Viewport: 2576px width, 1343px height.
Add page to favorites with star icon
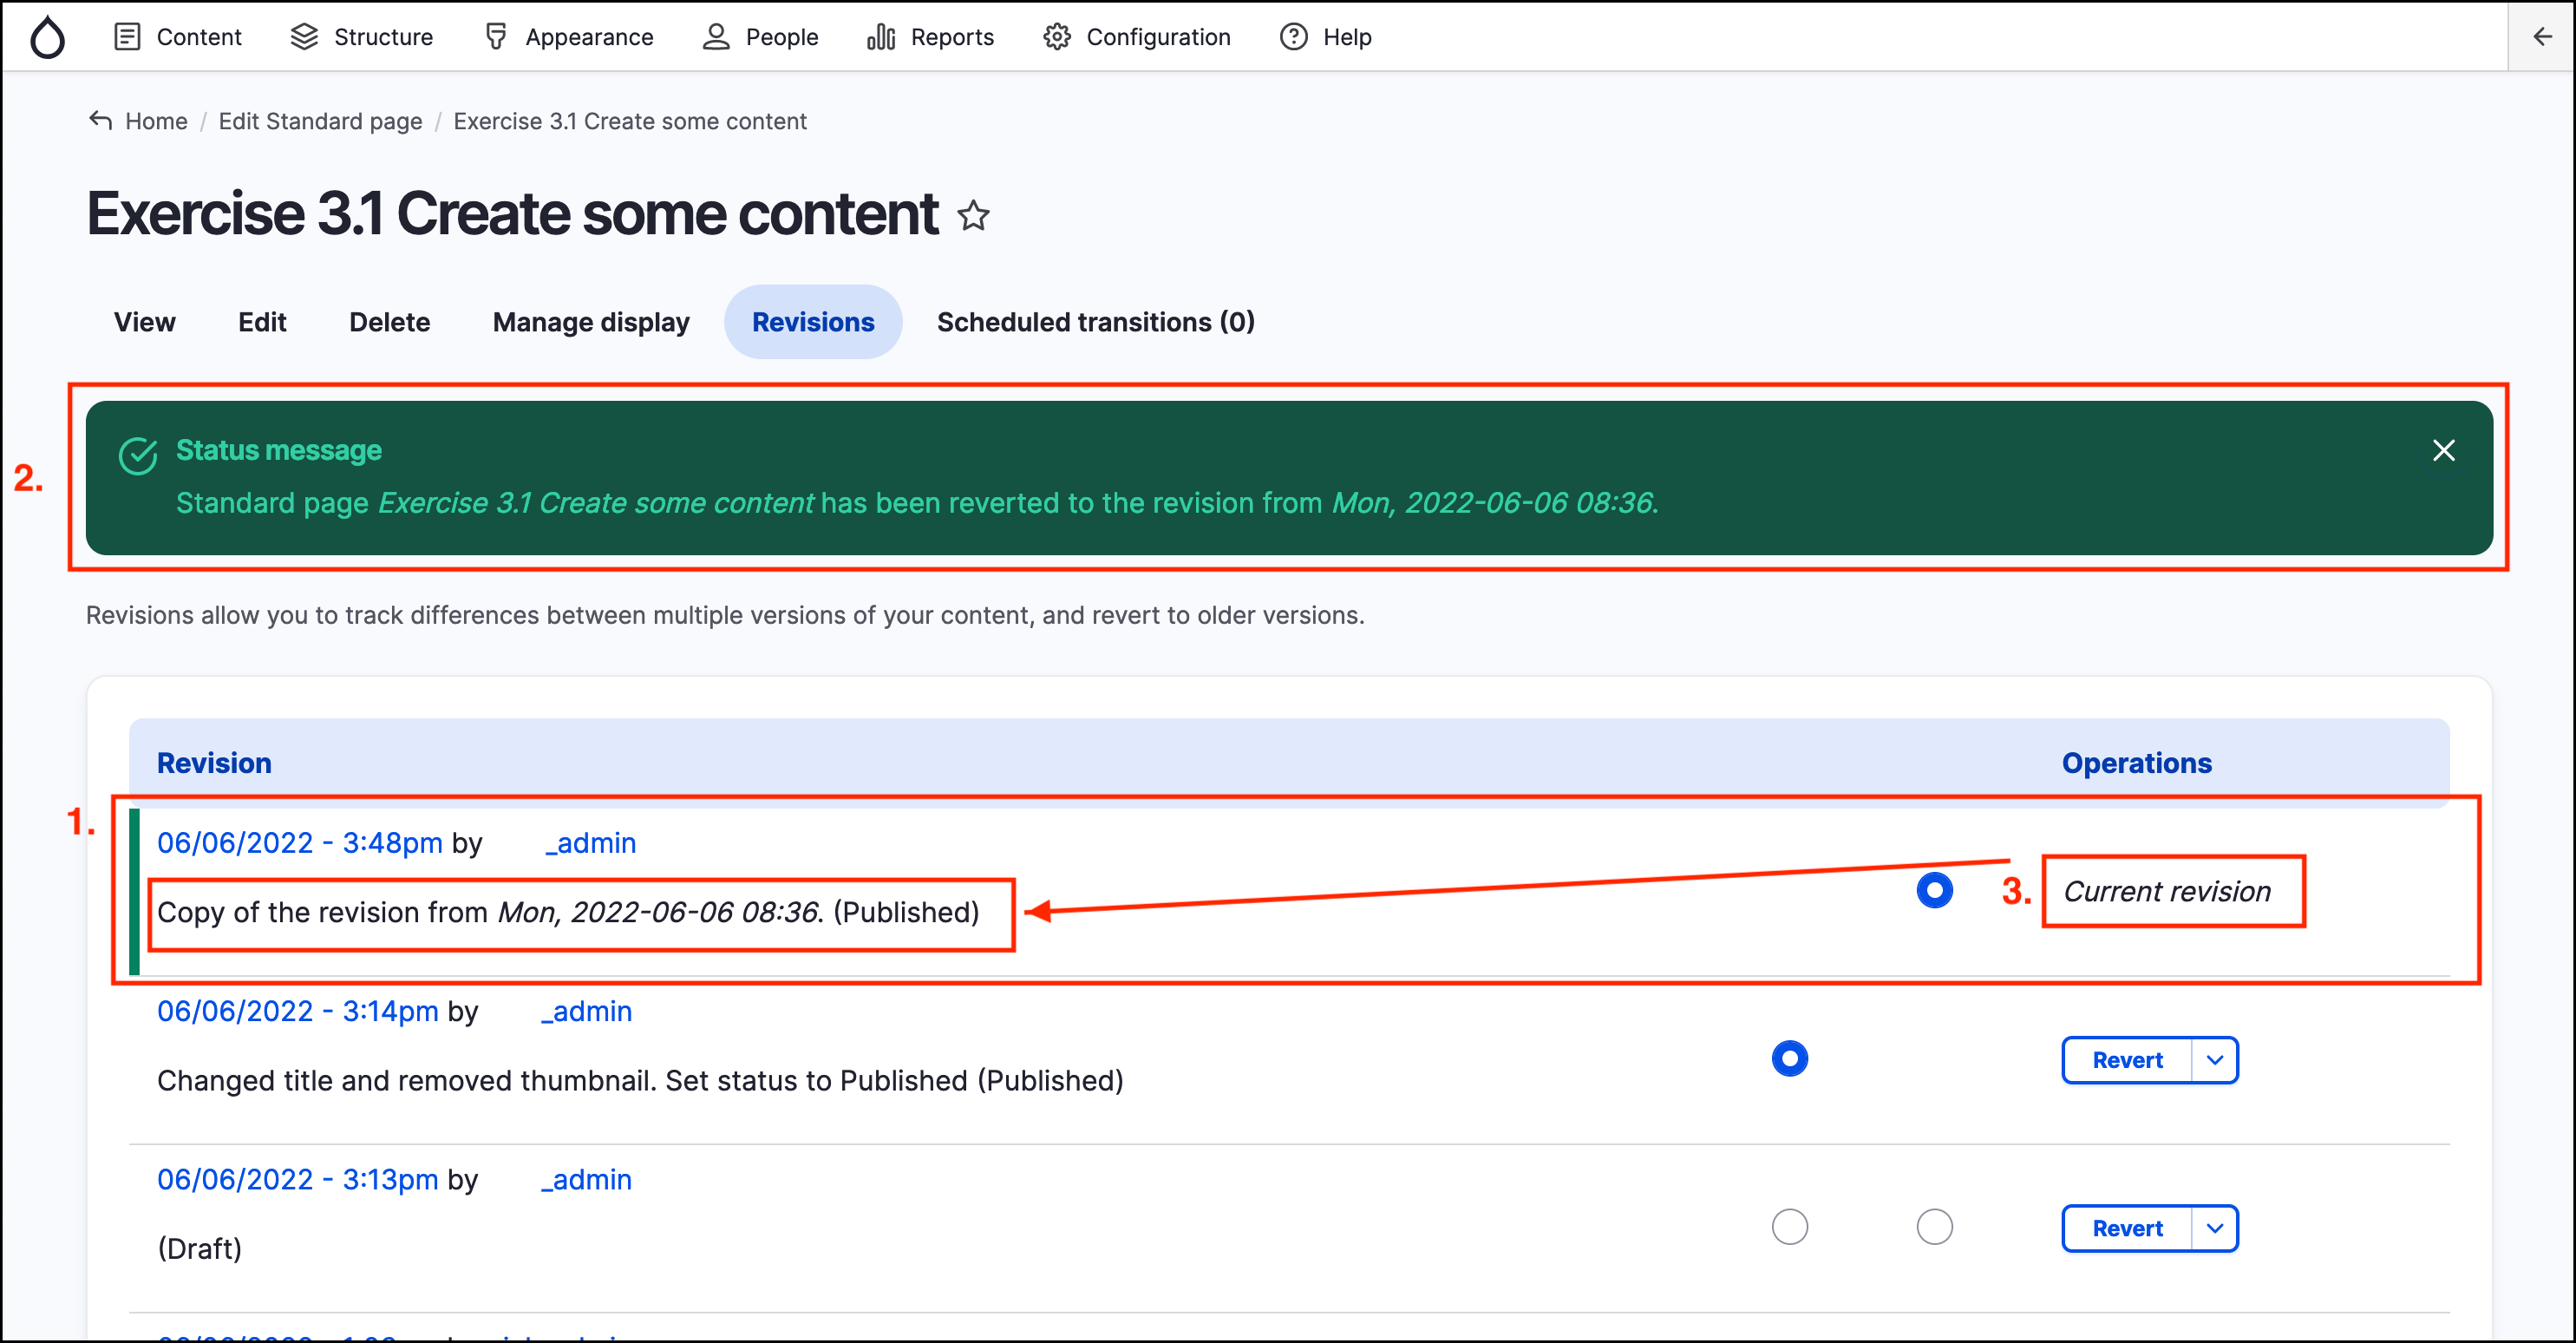(x=973, y=215)
